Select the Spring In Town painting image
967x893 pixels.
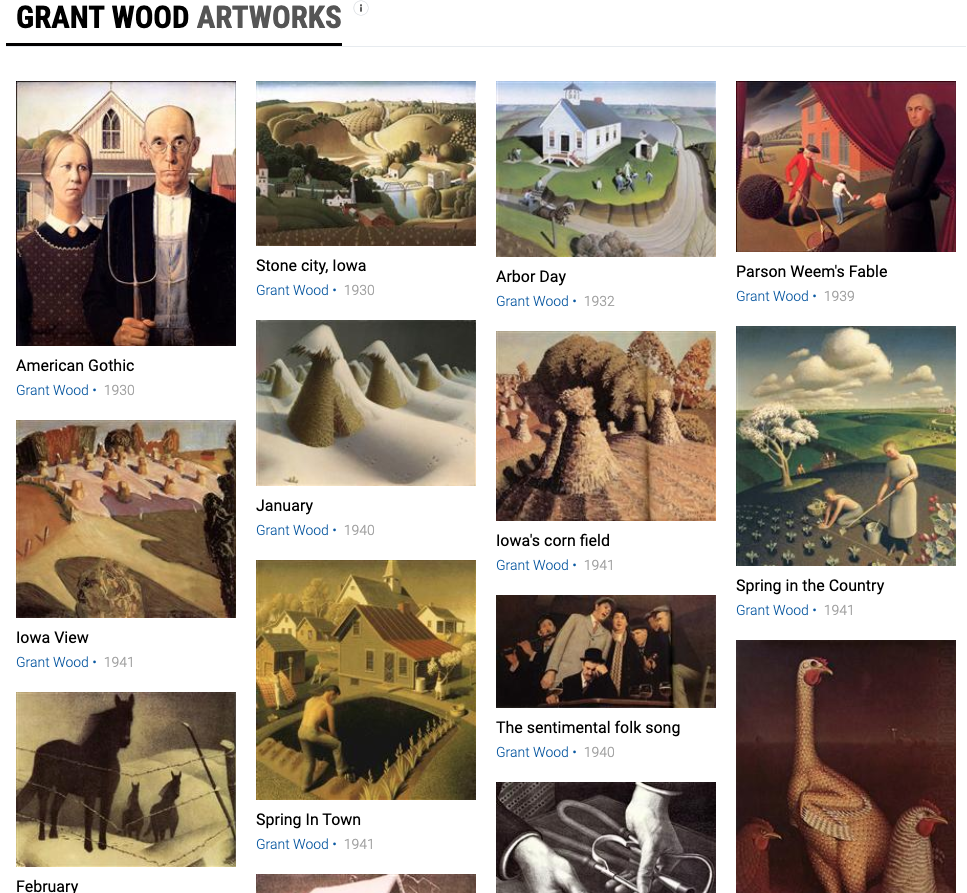[366, 680]
